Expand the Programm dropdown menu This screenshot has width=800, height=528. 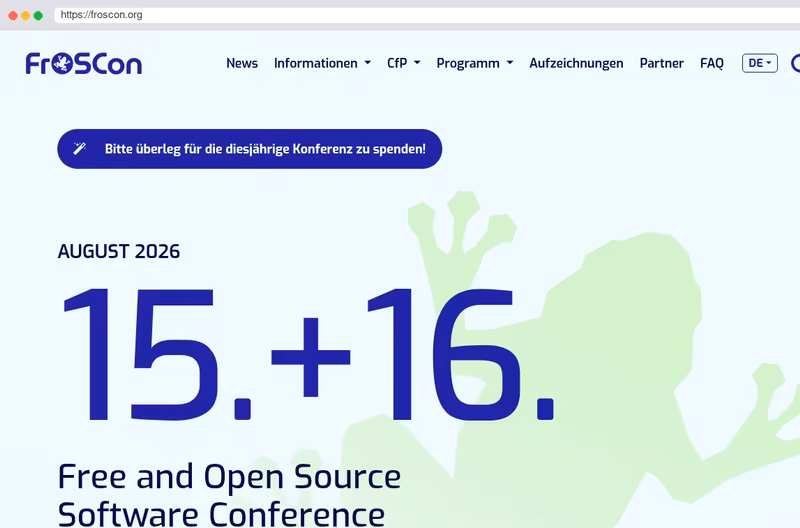pos(474,63)
